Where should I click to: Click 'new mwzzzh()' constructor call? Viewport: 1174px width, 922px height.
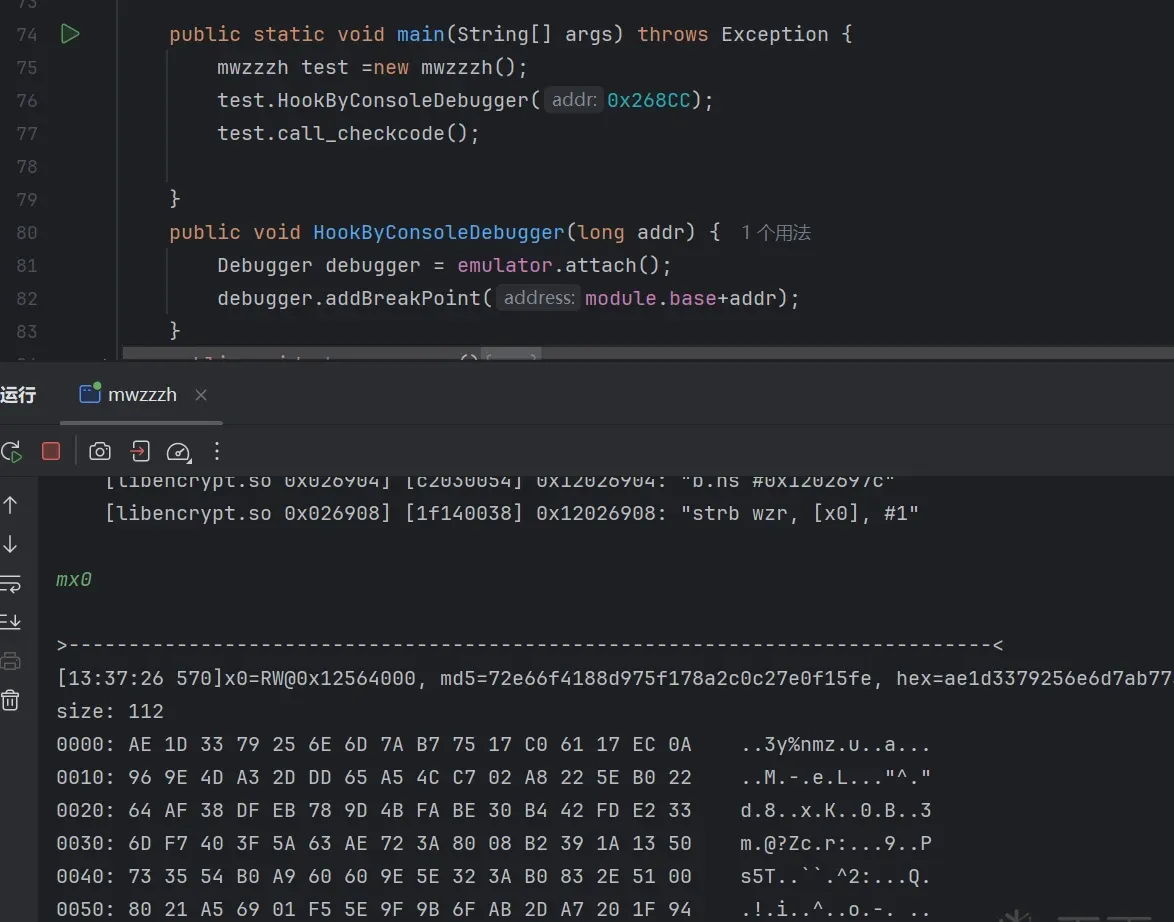click(x=445, y=67)
